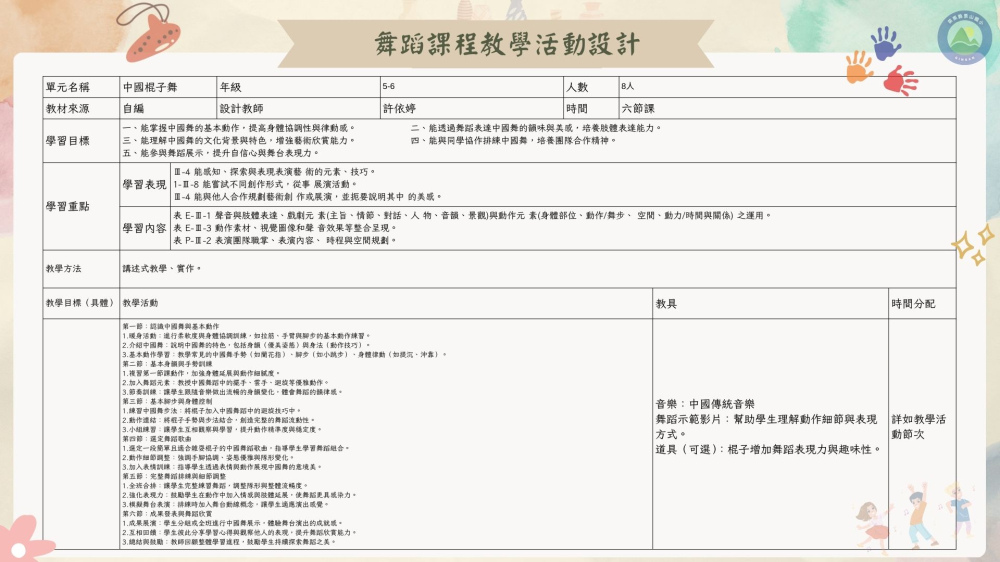Image resolution: width=1000 pixels, height=562 pixels.
Task: Click line 2.動作連結
Action: (219, 420)
